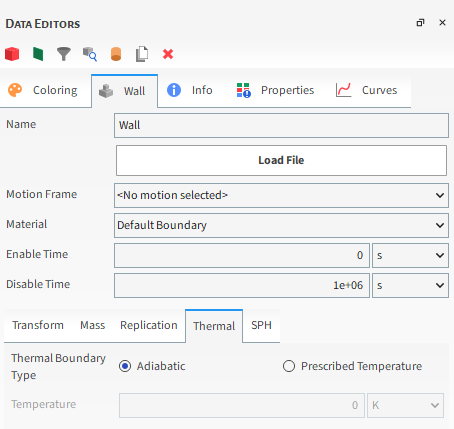Viewport: 454px width, 429px height.
Task: Click the search geometry magnifier icon
Action: coord(90,54)
